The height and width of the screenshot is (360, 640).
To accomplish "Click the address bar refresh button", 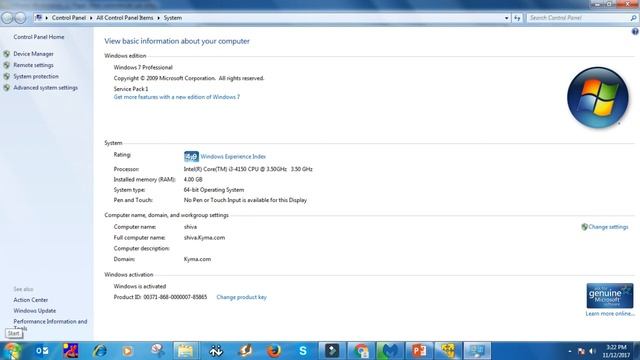I will 517,18.
